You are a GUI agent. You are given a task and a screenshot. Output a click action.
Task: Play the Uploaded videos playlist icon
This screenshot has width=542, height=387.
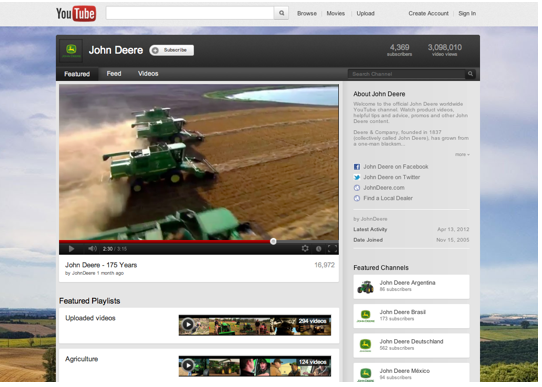point(188,324)
